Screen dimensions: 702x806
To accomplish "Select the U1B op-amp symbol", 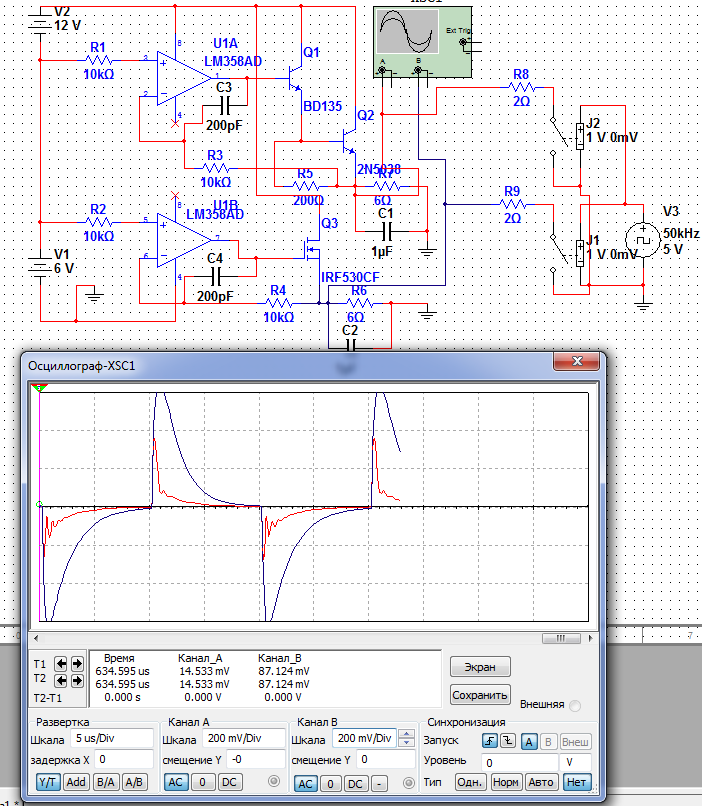I will 183,240.
